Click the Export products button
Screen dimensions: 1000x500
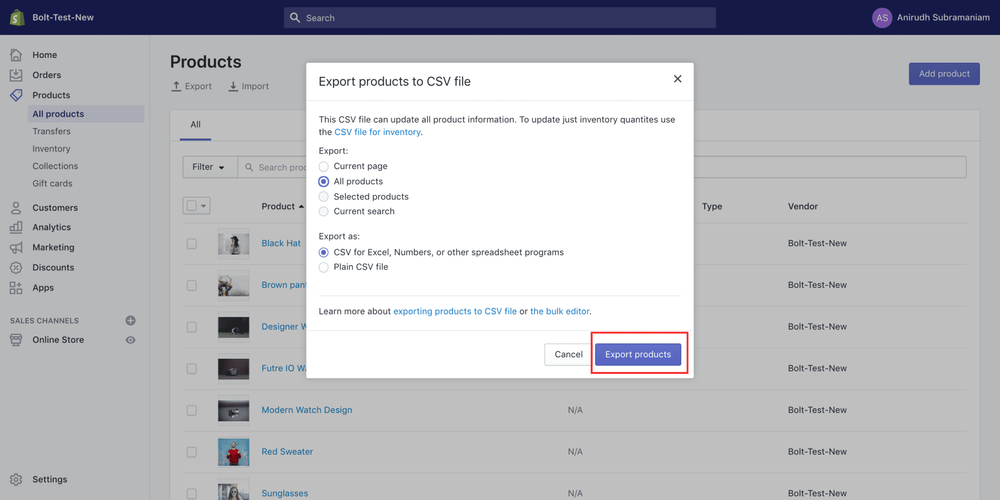(638, 355)
